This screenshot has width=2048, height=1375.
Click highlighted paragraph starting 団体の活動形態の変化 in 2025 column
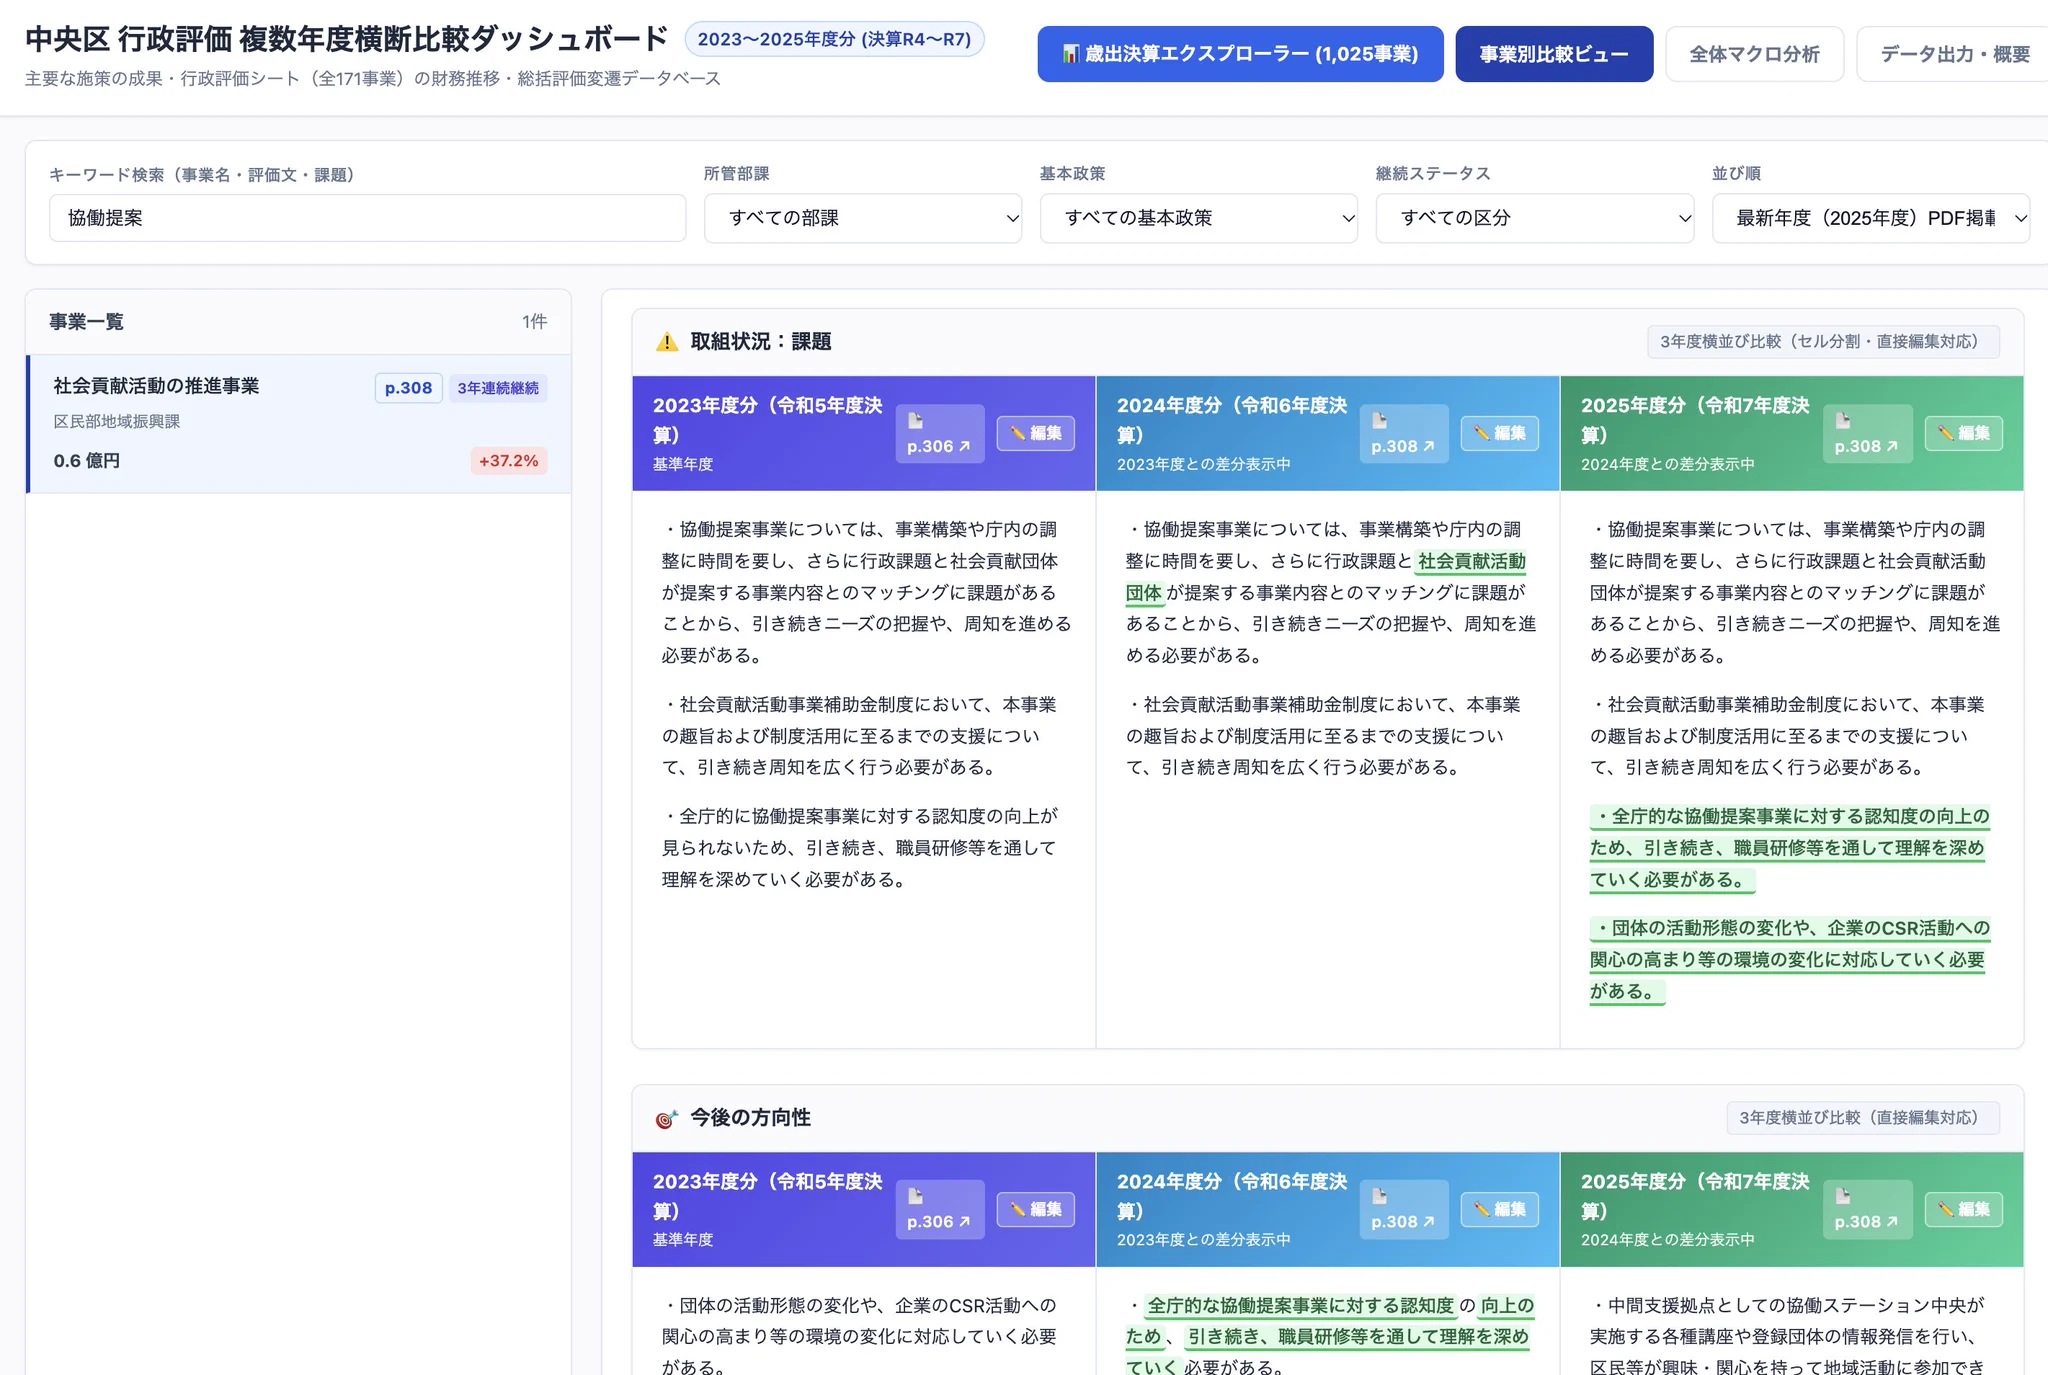pos(1789,960)
